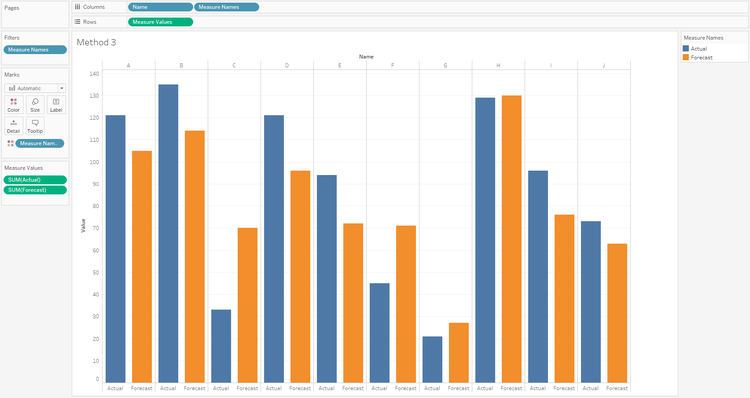This screenshot has width=750, height=398.
Task: Click the Method 3 sheet title
Action: point(96,42)
